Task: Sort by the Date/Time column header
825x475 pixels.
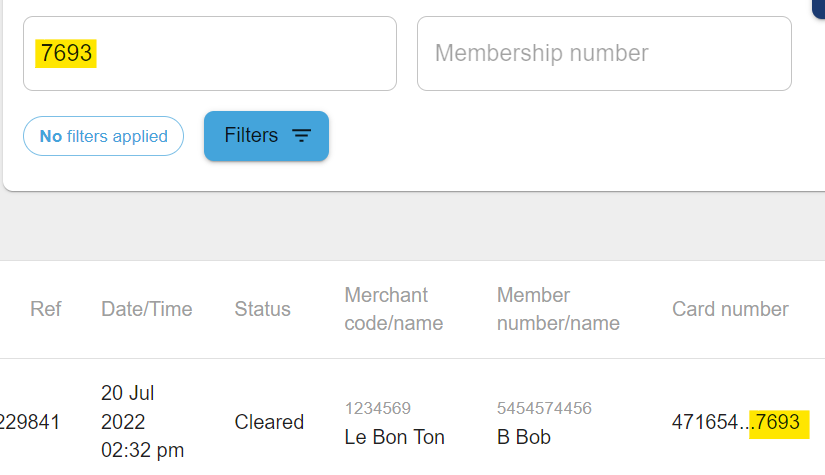Action: tap(147, 309)
